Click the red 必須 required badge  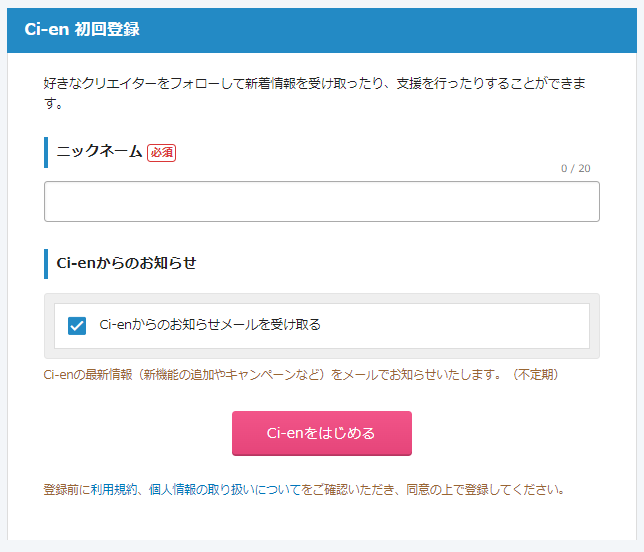(161, 153)
